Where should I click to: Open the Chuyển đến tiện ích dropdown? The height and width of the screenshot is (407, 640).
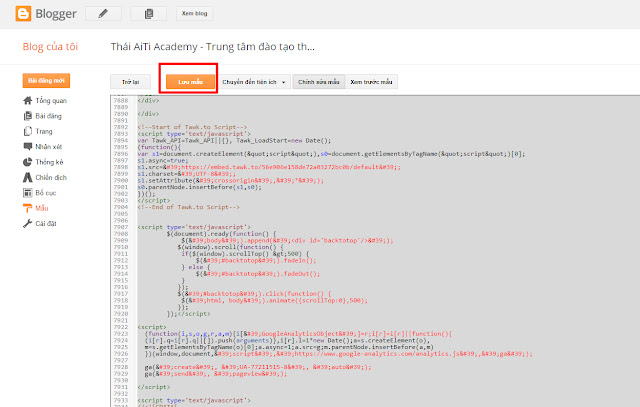[253, 82]
